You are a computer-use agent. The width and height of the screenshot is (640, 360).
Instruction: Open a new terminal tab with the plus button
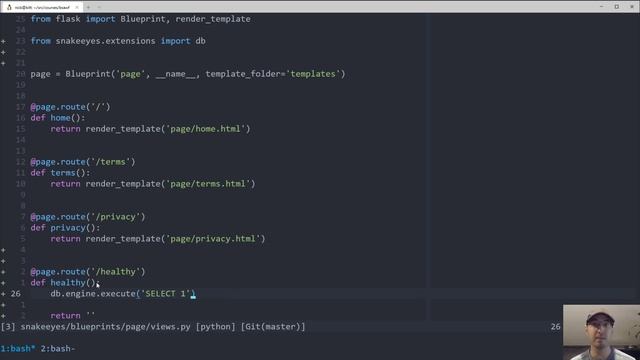coord(88,7)
